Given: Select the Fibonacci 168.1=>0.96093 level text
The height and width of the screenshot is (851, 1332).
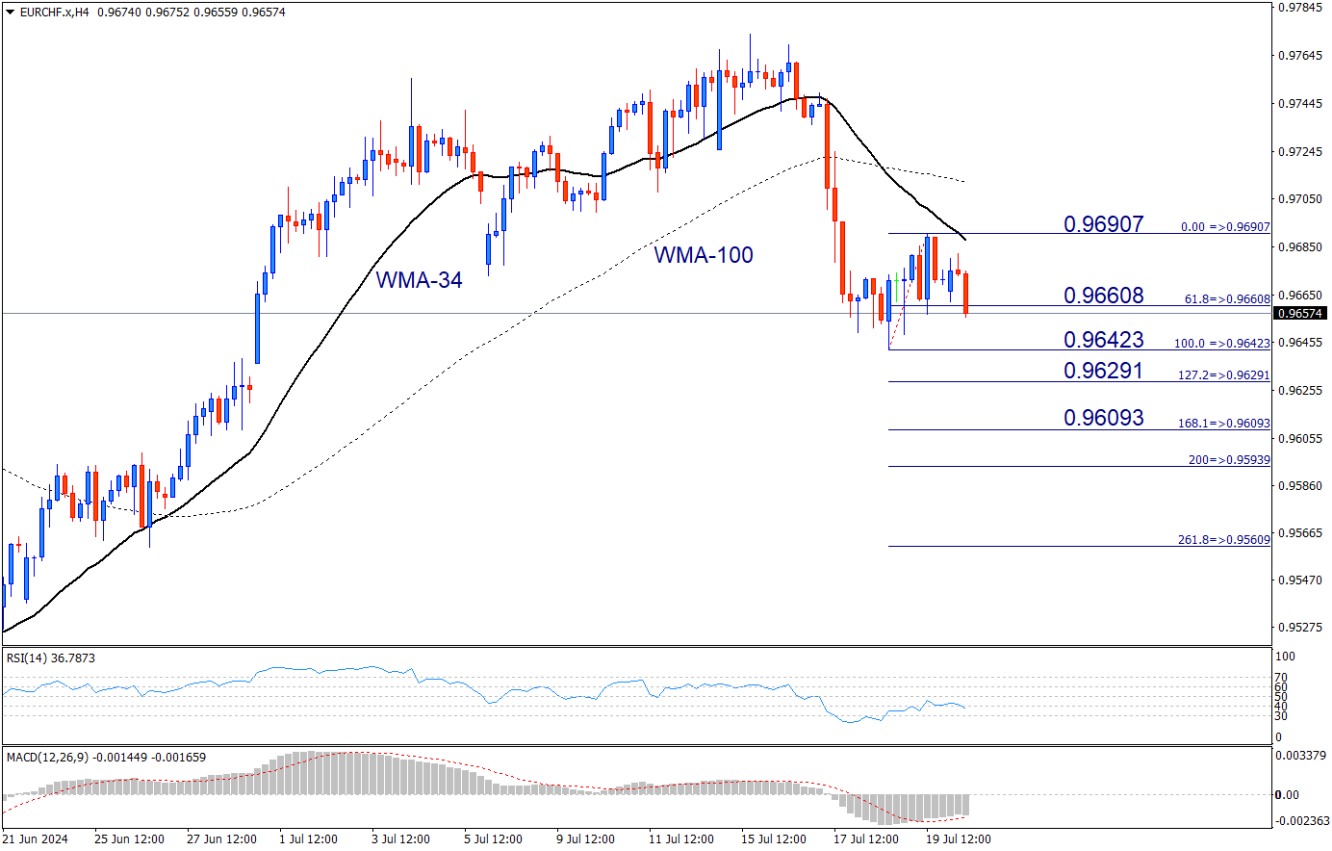Looking at the screenshot, I should 1224,423.
